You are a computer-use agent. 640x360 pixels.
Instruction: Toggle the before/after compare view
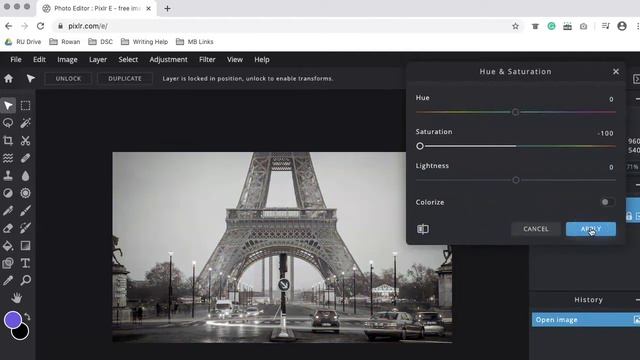coord(423,229)
